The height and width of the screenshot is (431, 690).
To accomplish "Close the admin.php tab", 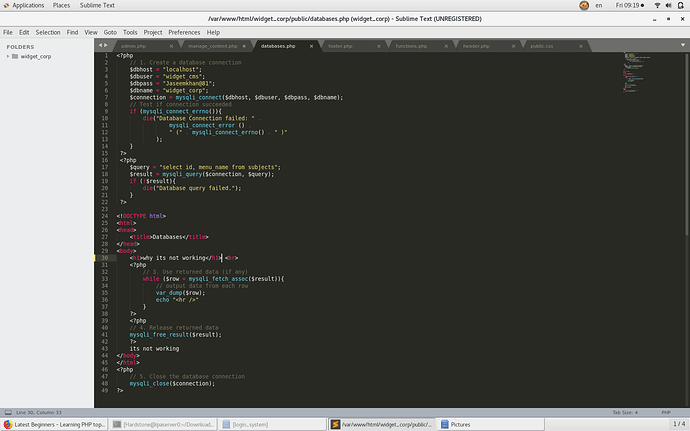I will pos(171,46).
